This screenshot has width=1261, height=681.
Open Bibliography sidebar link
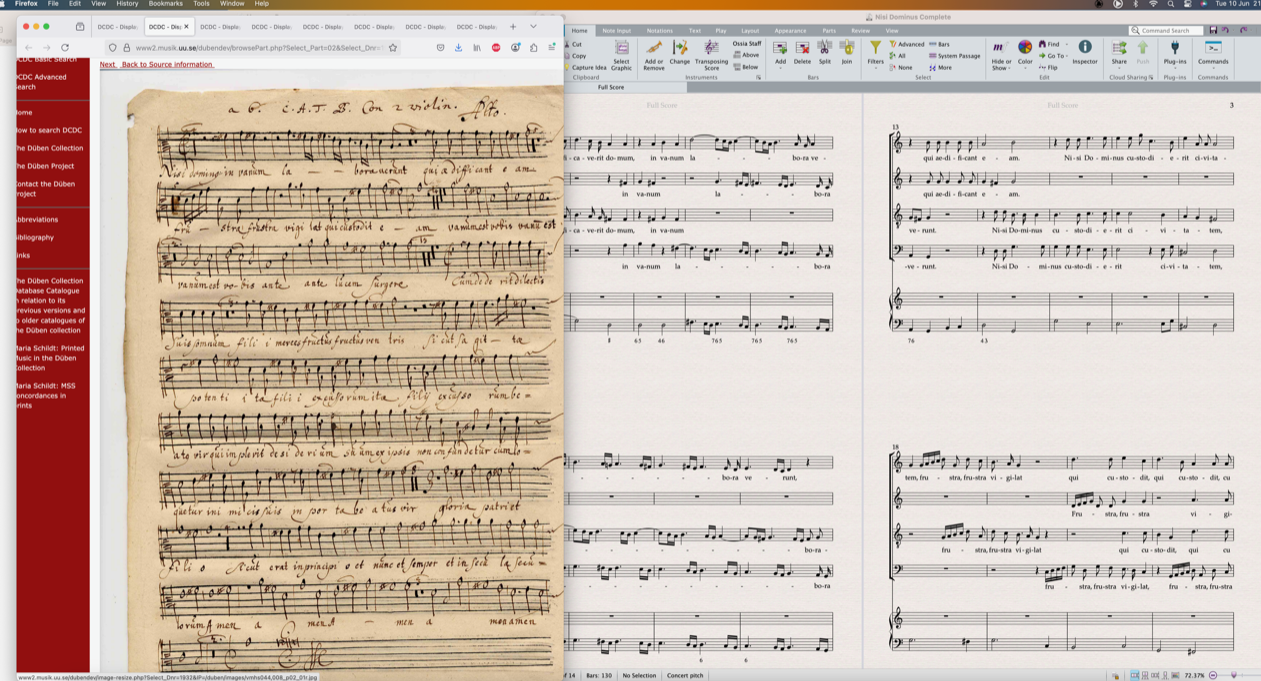pyautogui.click(x=35, y=237)
